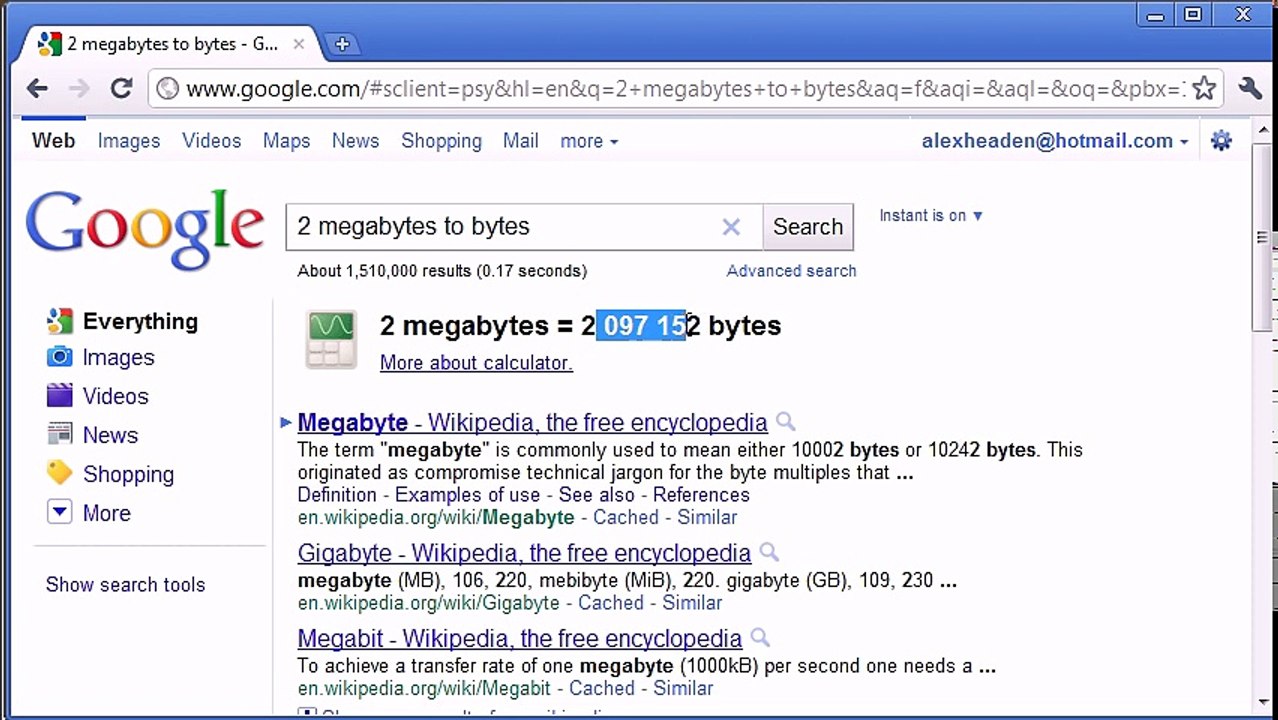Open Images in the top navigation
The width and height of the screenshot is (1278, 720).
click(x=129, y=141)
